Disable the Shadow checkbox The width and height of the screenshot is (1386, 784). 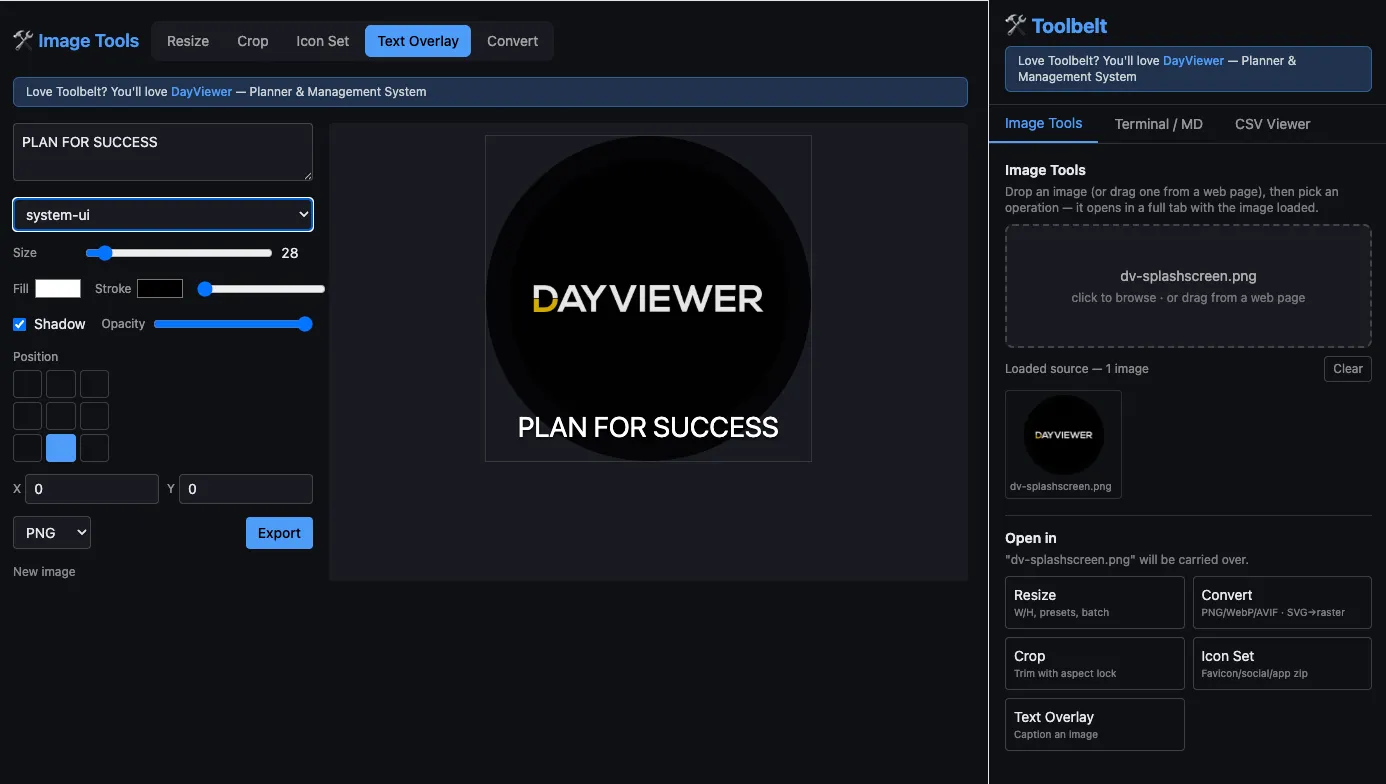19,324
